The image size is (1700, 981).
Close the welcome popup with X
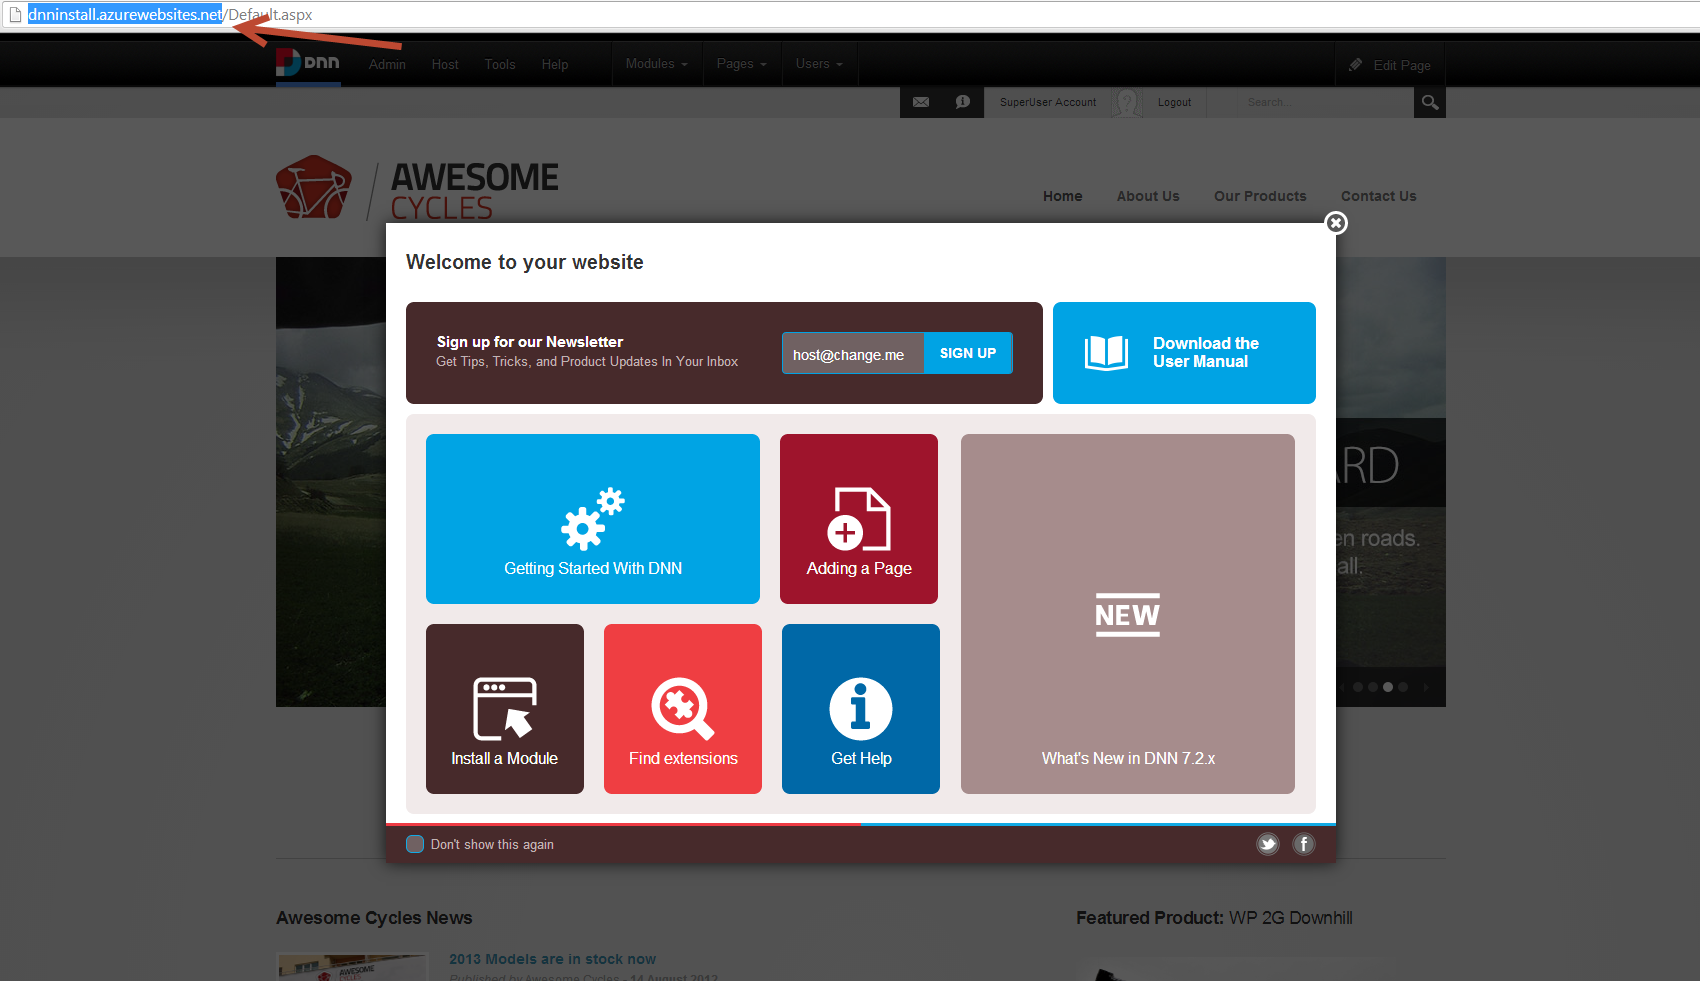pyautogui.click(x=1336, y=223)
